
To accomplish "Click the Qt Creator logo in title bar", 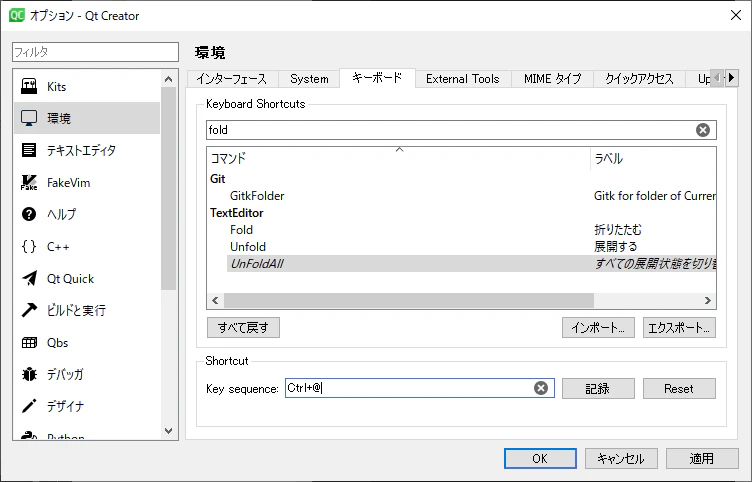I will pos(17,15).
